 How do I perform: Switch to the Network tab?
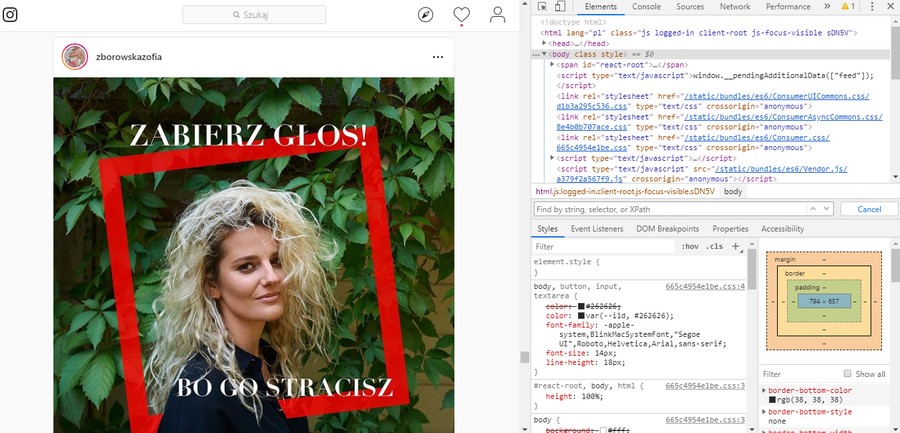tap(735, 7)
